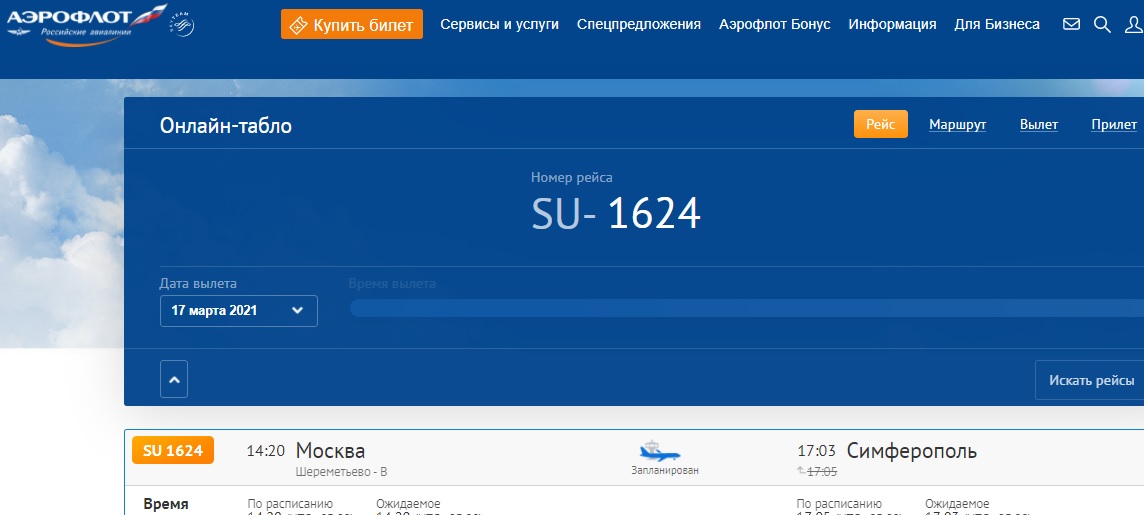Image resolution: width=1144 pixels, height=515 pixels.
Task: Open the Информация menu
Action: click(x=892, y=24)
